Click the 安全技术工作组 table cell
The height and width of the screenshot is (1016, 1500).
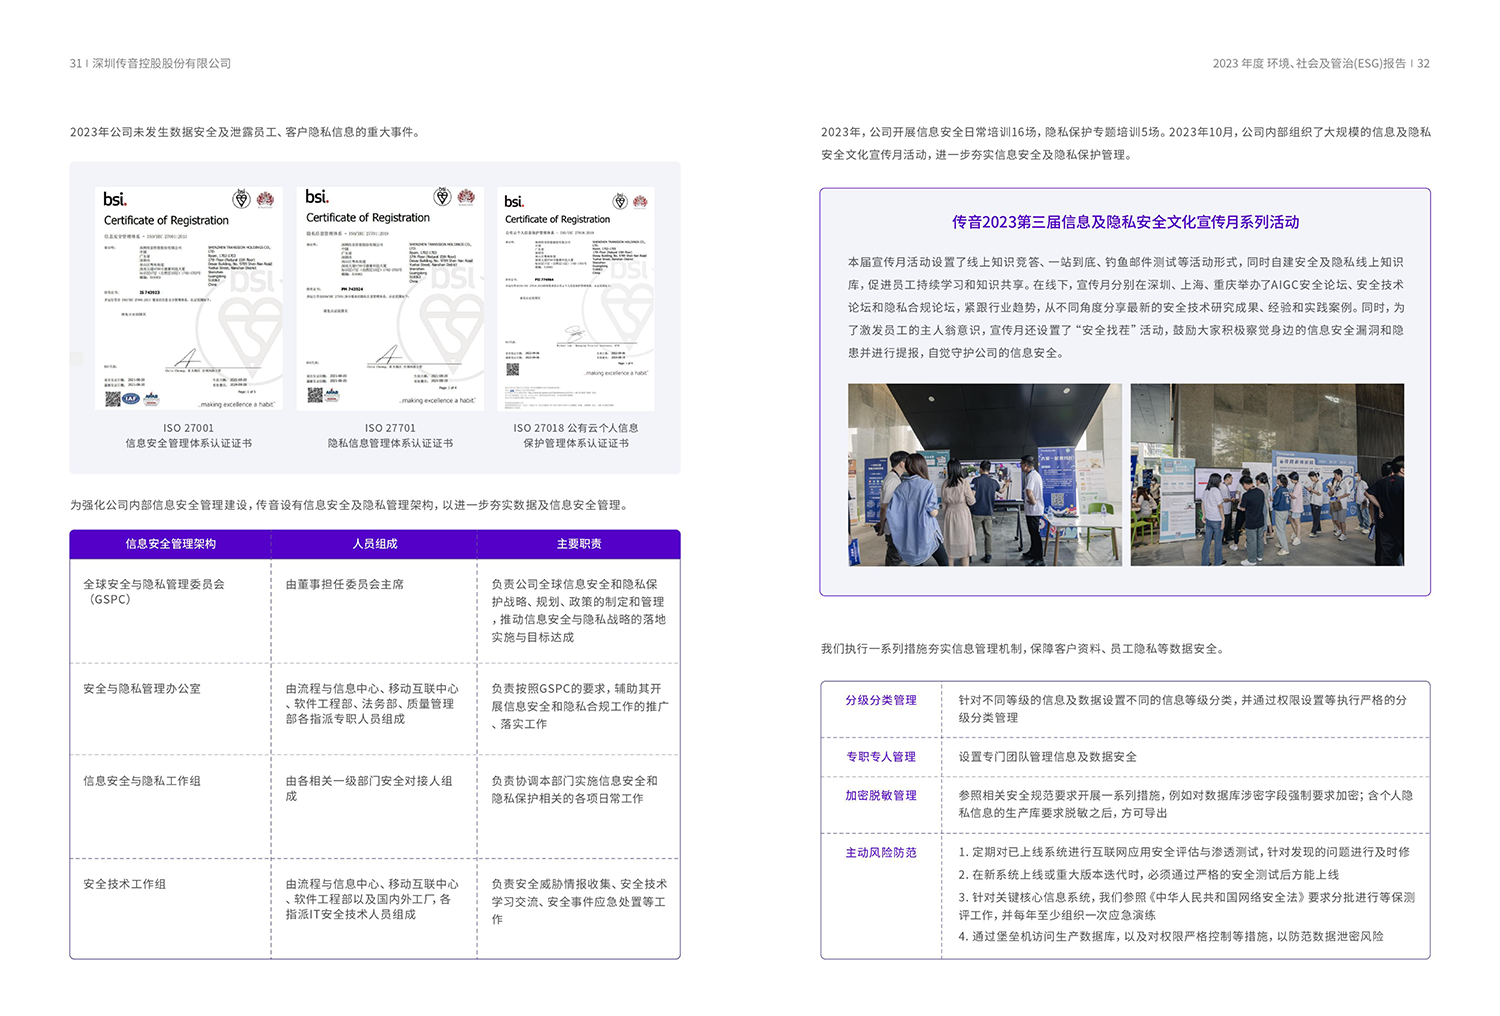(x=125, y=884)
